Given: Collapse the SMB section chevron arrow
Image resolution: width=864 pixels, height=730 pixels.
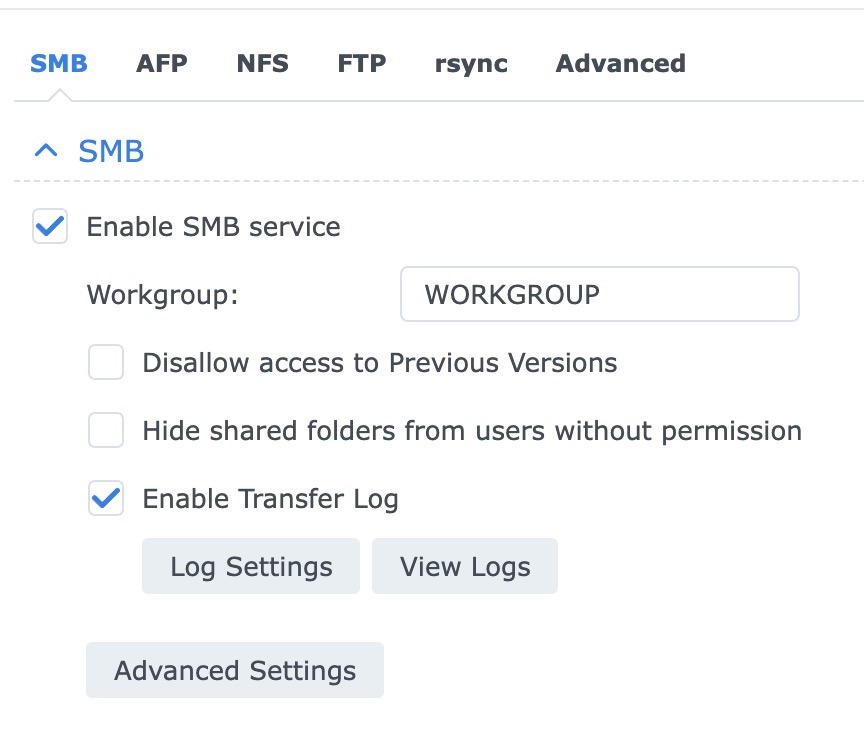Looking at the screenshot, I should 46,151.
